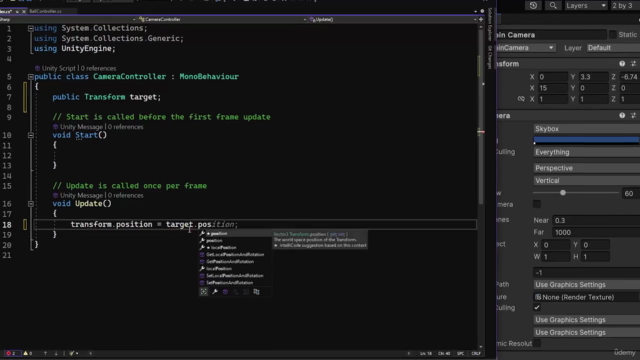The width and height of the screenshot is (640, 360).
Task: Toggle the Physical Camera checkbox
Action: pos(537,204)
